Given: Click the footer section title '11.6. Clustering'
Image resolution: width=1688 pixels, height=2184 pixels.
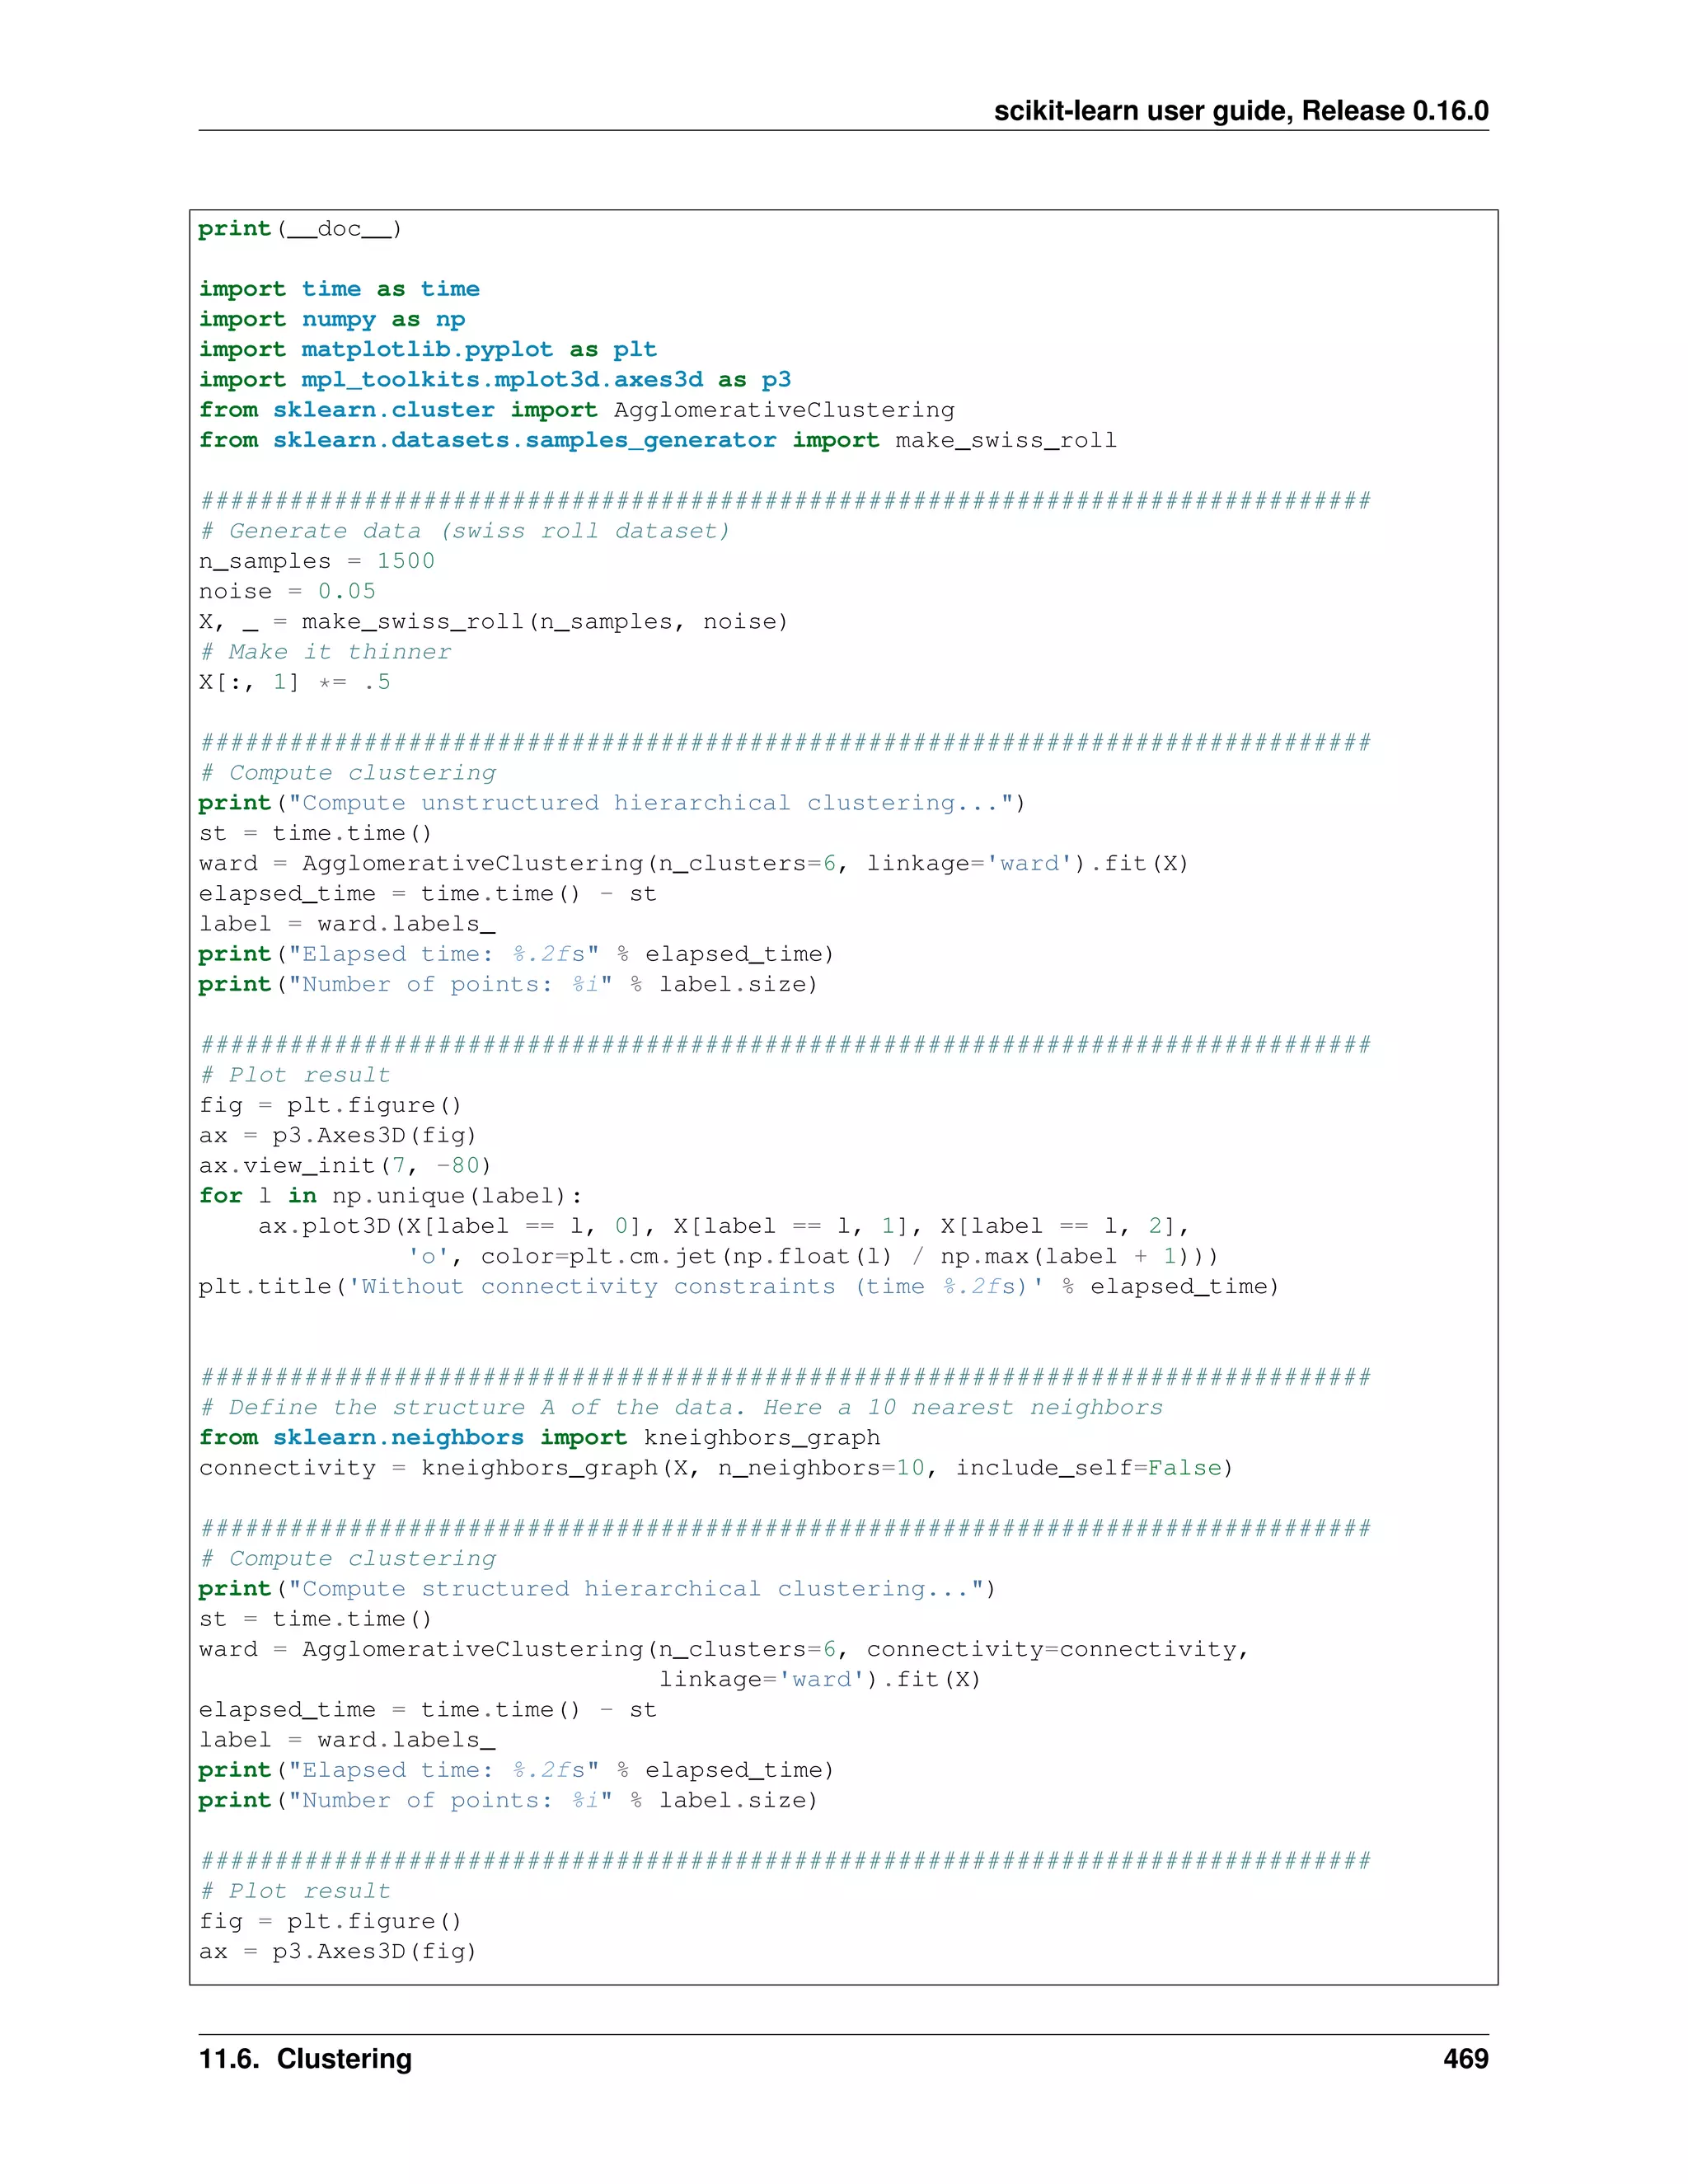Looking at the screenshot, I should click(305, 2059).
